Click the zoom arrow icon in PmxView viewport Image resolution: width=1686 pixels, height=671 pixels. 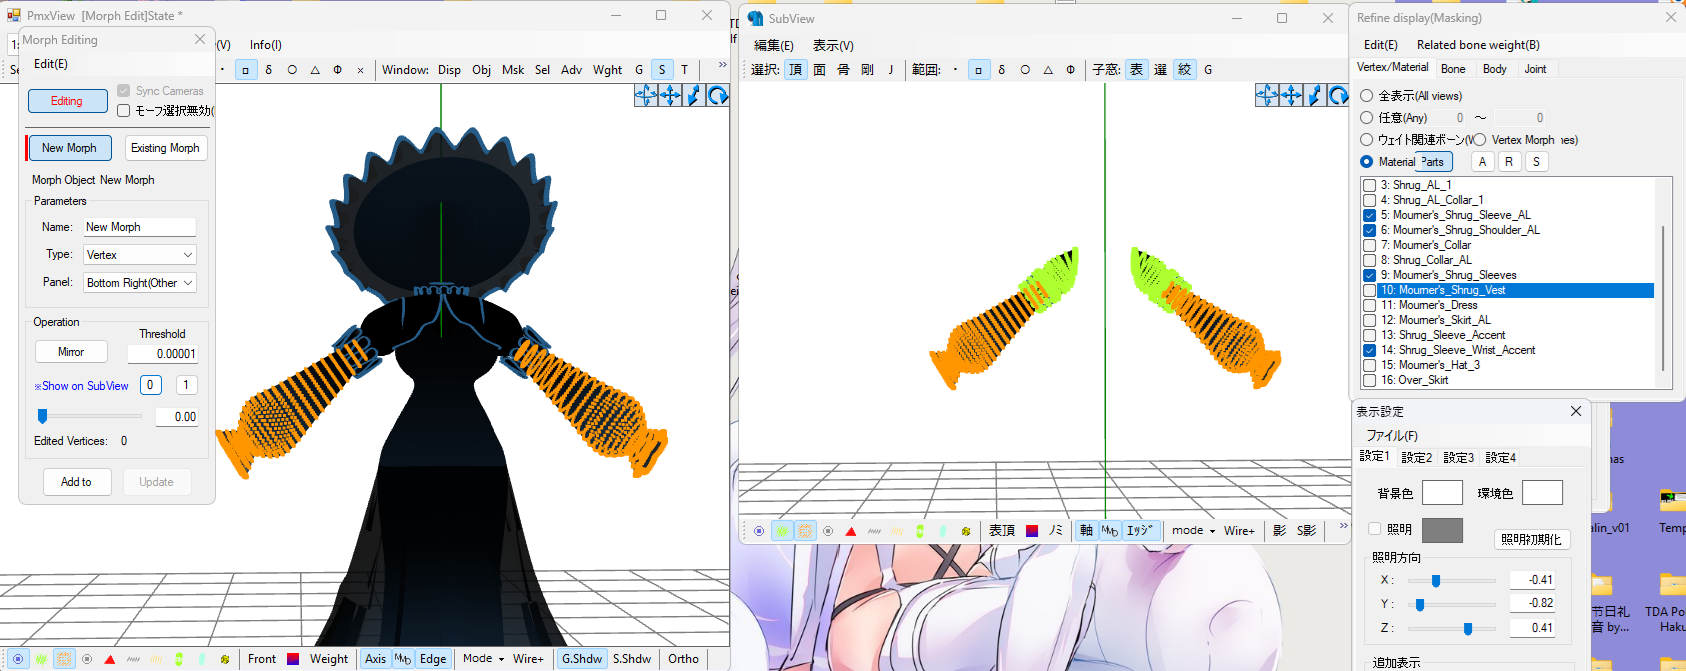pyautogui.click(x=694, y=95)
